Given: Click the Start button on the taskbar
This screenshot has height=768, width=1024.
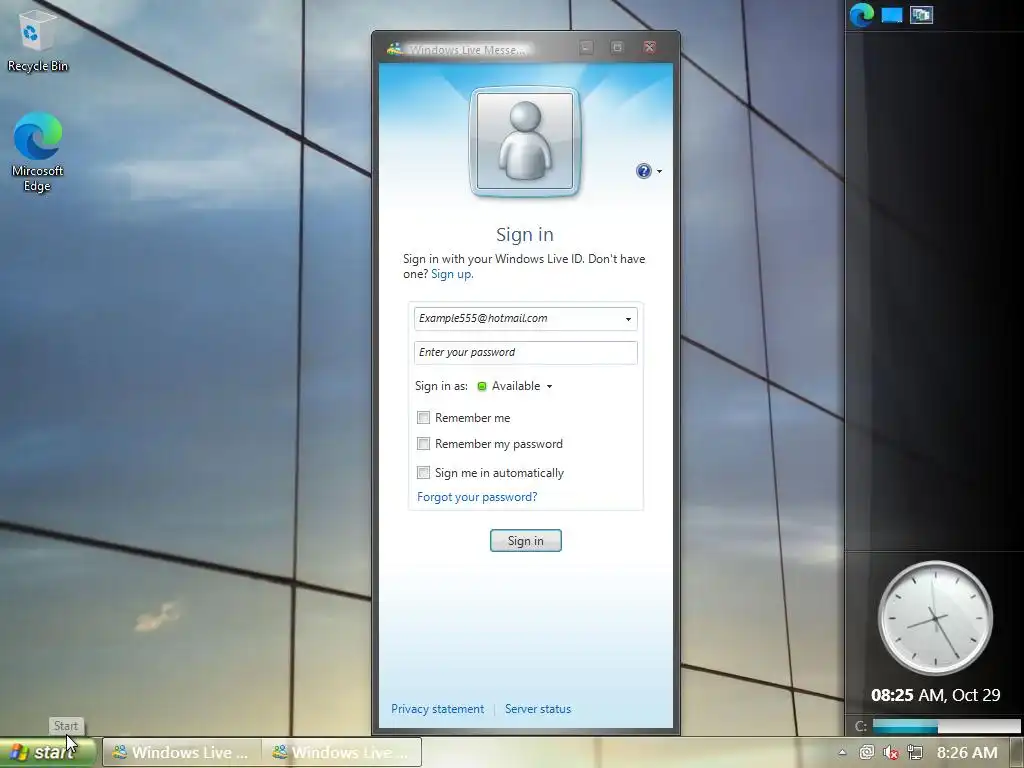Looking at the screenshot, I should (48, 752).
